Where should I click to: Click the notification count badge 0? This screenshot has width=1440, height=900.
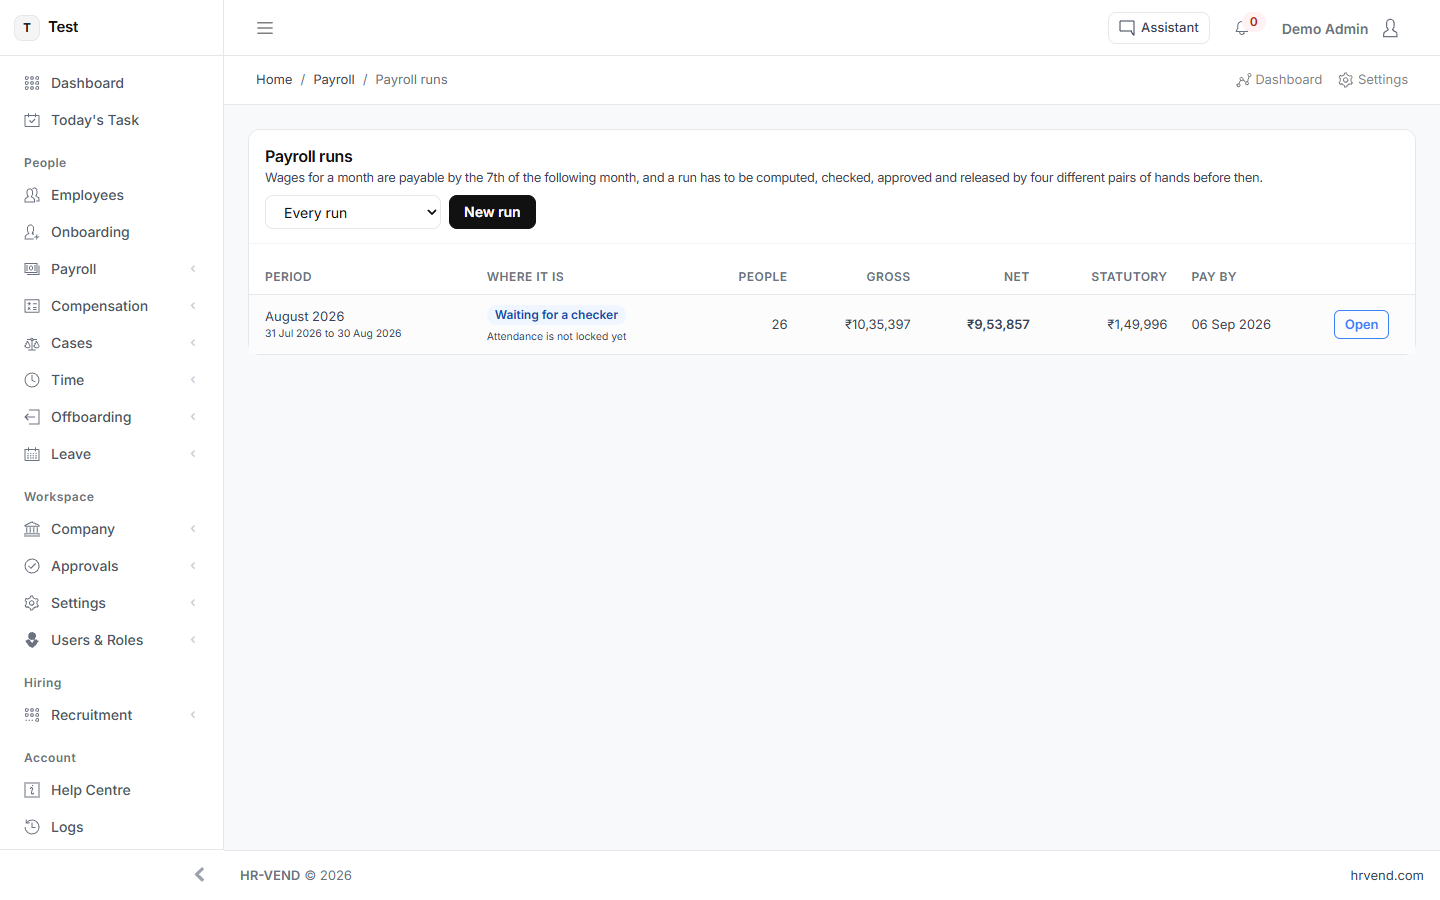[x=1254, y=22]
